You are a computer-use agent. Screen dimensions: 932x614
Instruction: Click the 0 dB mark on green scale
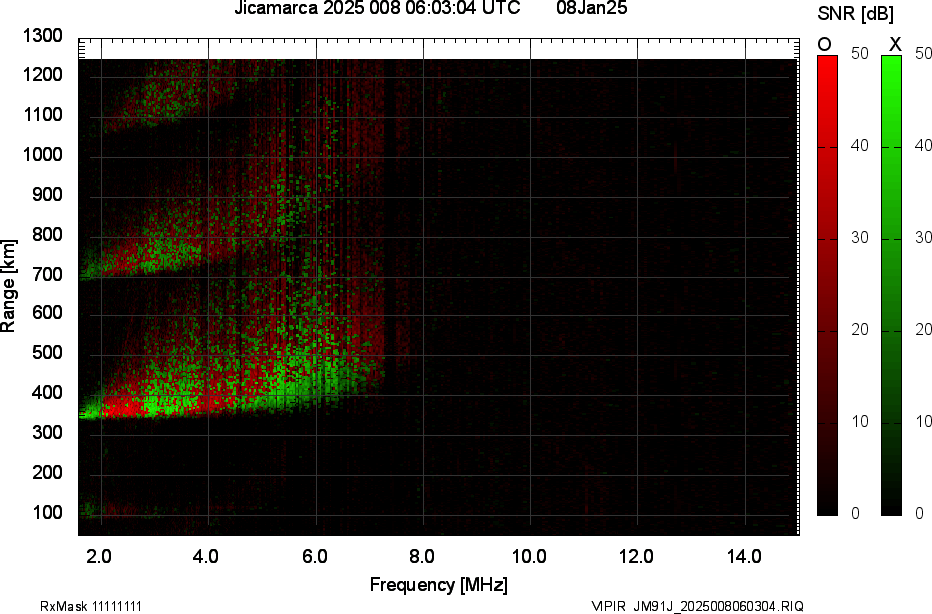click(917, 513)
